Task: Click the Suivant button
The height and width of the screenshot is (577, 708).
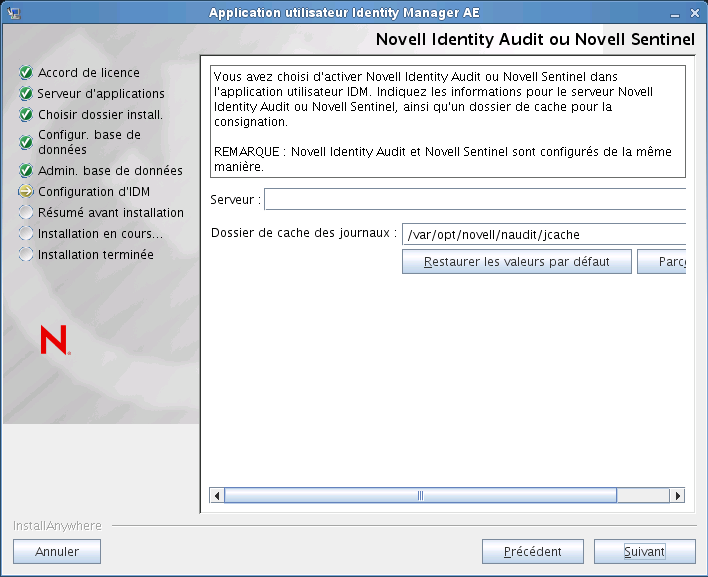Action: pyautogui.click(x=644, y=551)
